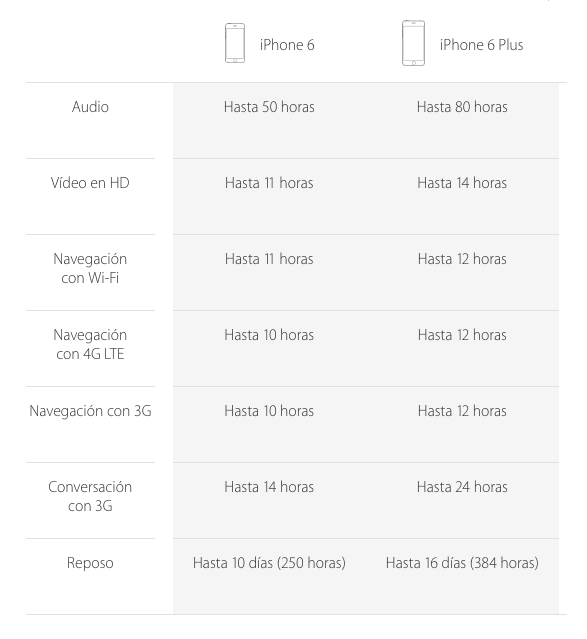
Task: Select Hasta 16 días (384 horas) cell
Action: click(462, 563)
